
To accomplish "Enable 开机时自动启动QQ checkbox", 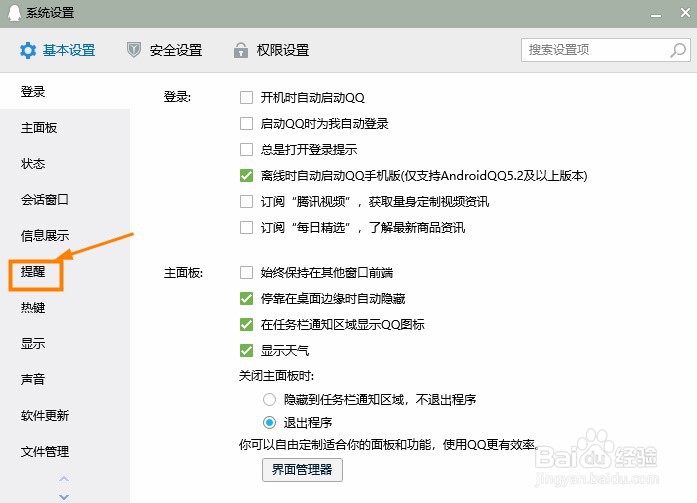I will click(246, 97).
